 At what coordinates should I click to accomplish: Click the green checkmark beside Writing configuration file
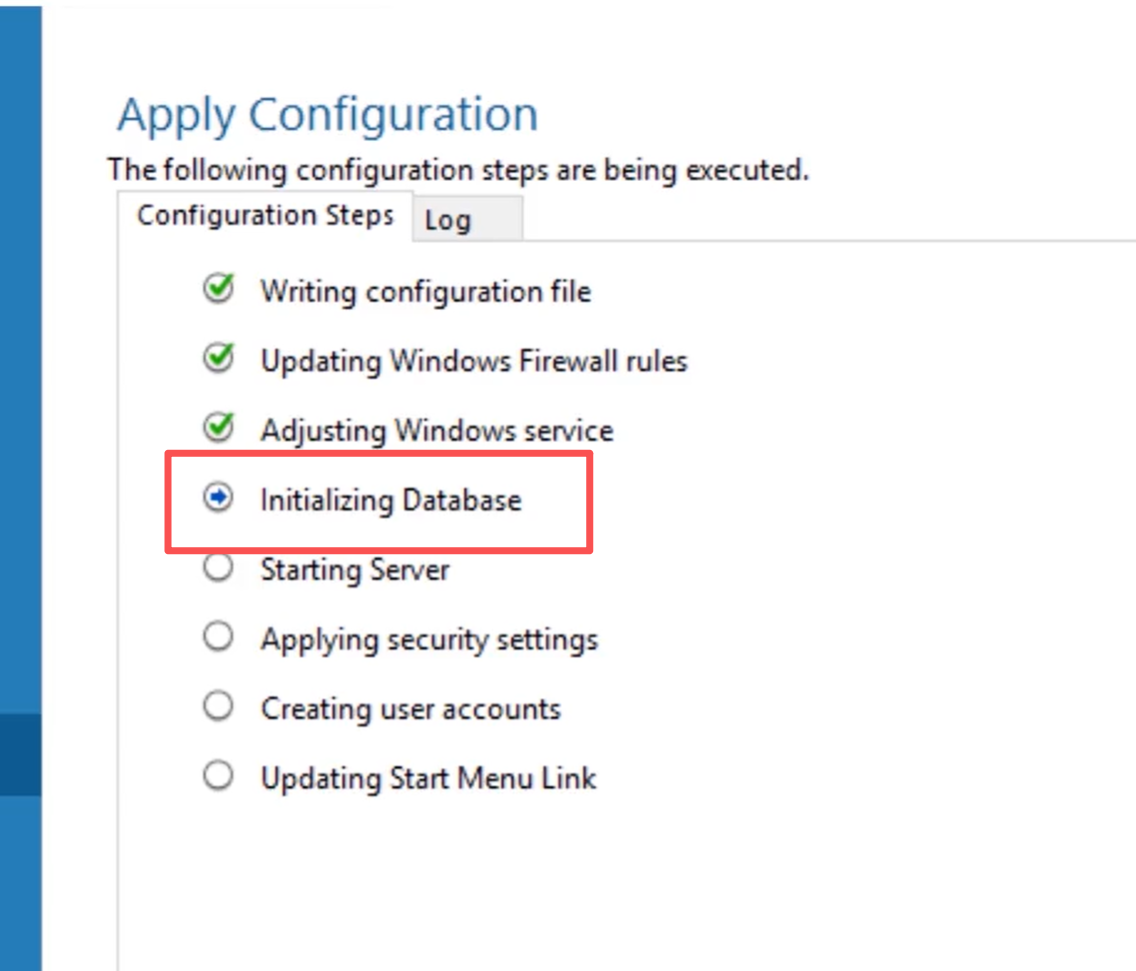pos(216,291)
